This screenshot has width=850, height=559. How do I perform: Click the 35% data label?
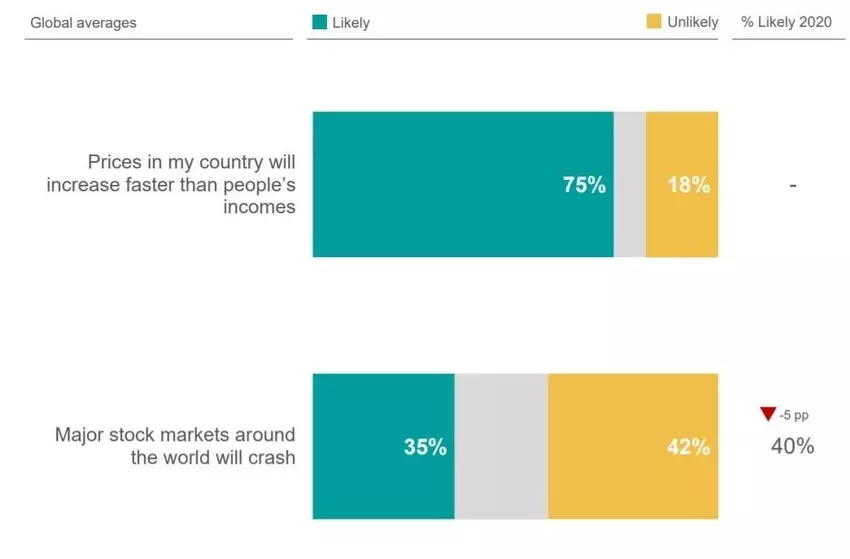424,447
